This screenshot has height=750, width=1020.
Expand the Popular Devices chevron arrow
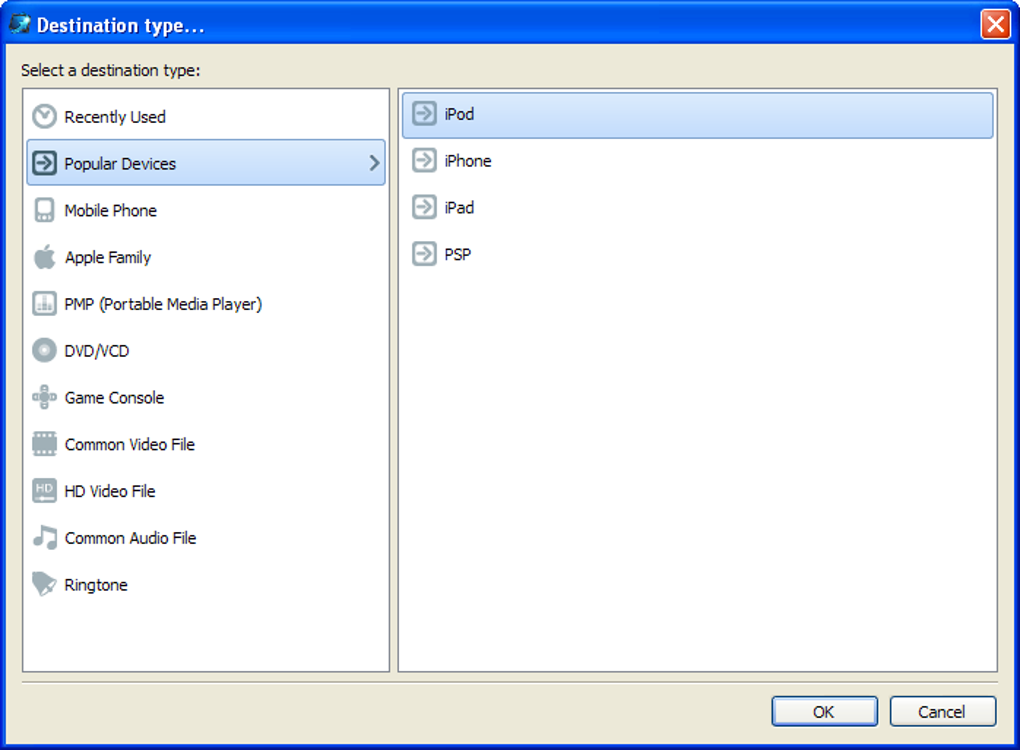374,163
